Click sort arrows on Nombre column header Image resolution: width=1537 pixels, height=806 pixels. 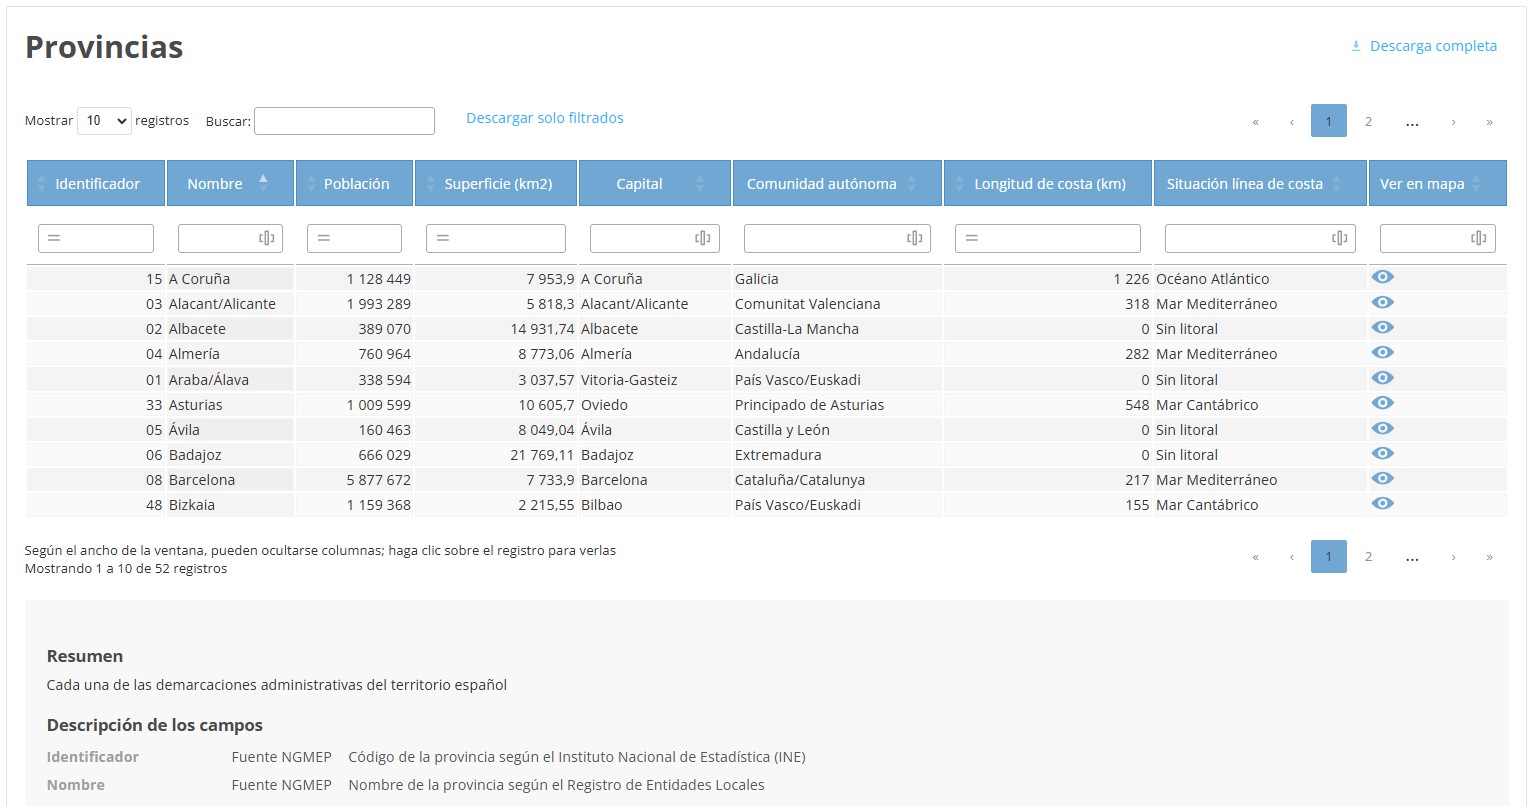[x=263, y=183]
